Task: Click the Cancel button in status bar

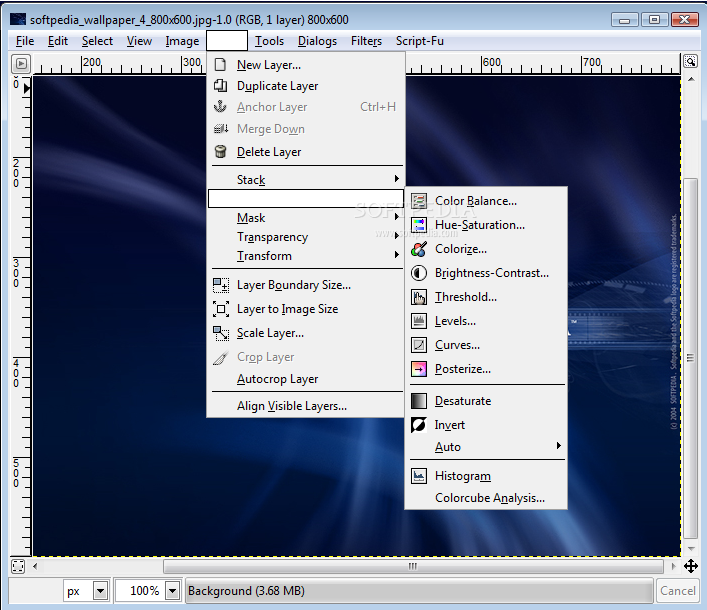Action: pos(677,591)
